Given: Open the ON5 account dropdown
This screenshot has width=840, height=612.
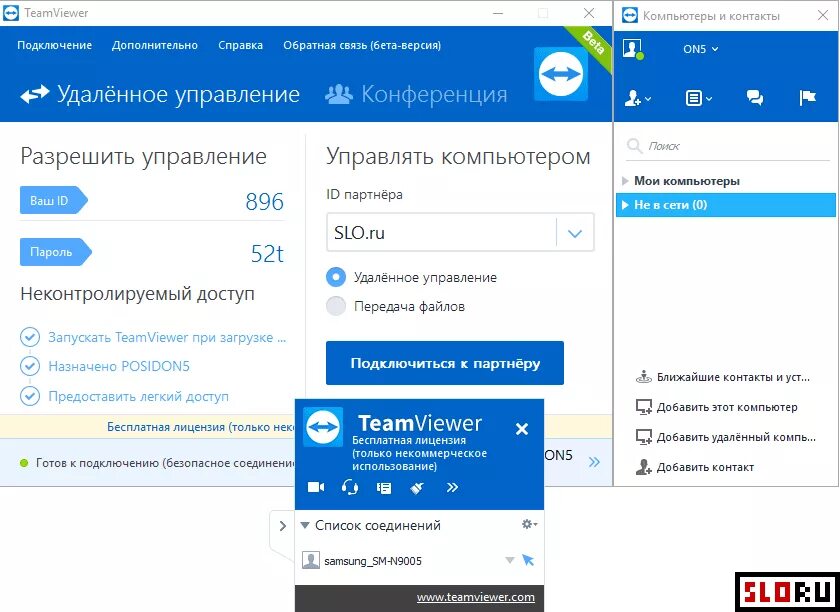Looking at the screenshot, I should (x=700, y=49).
